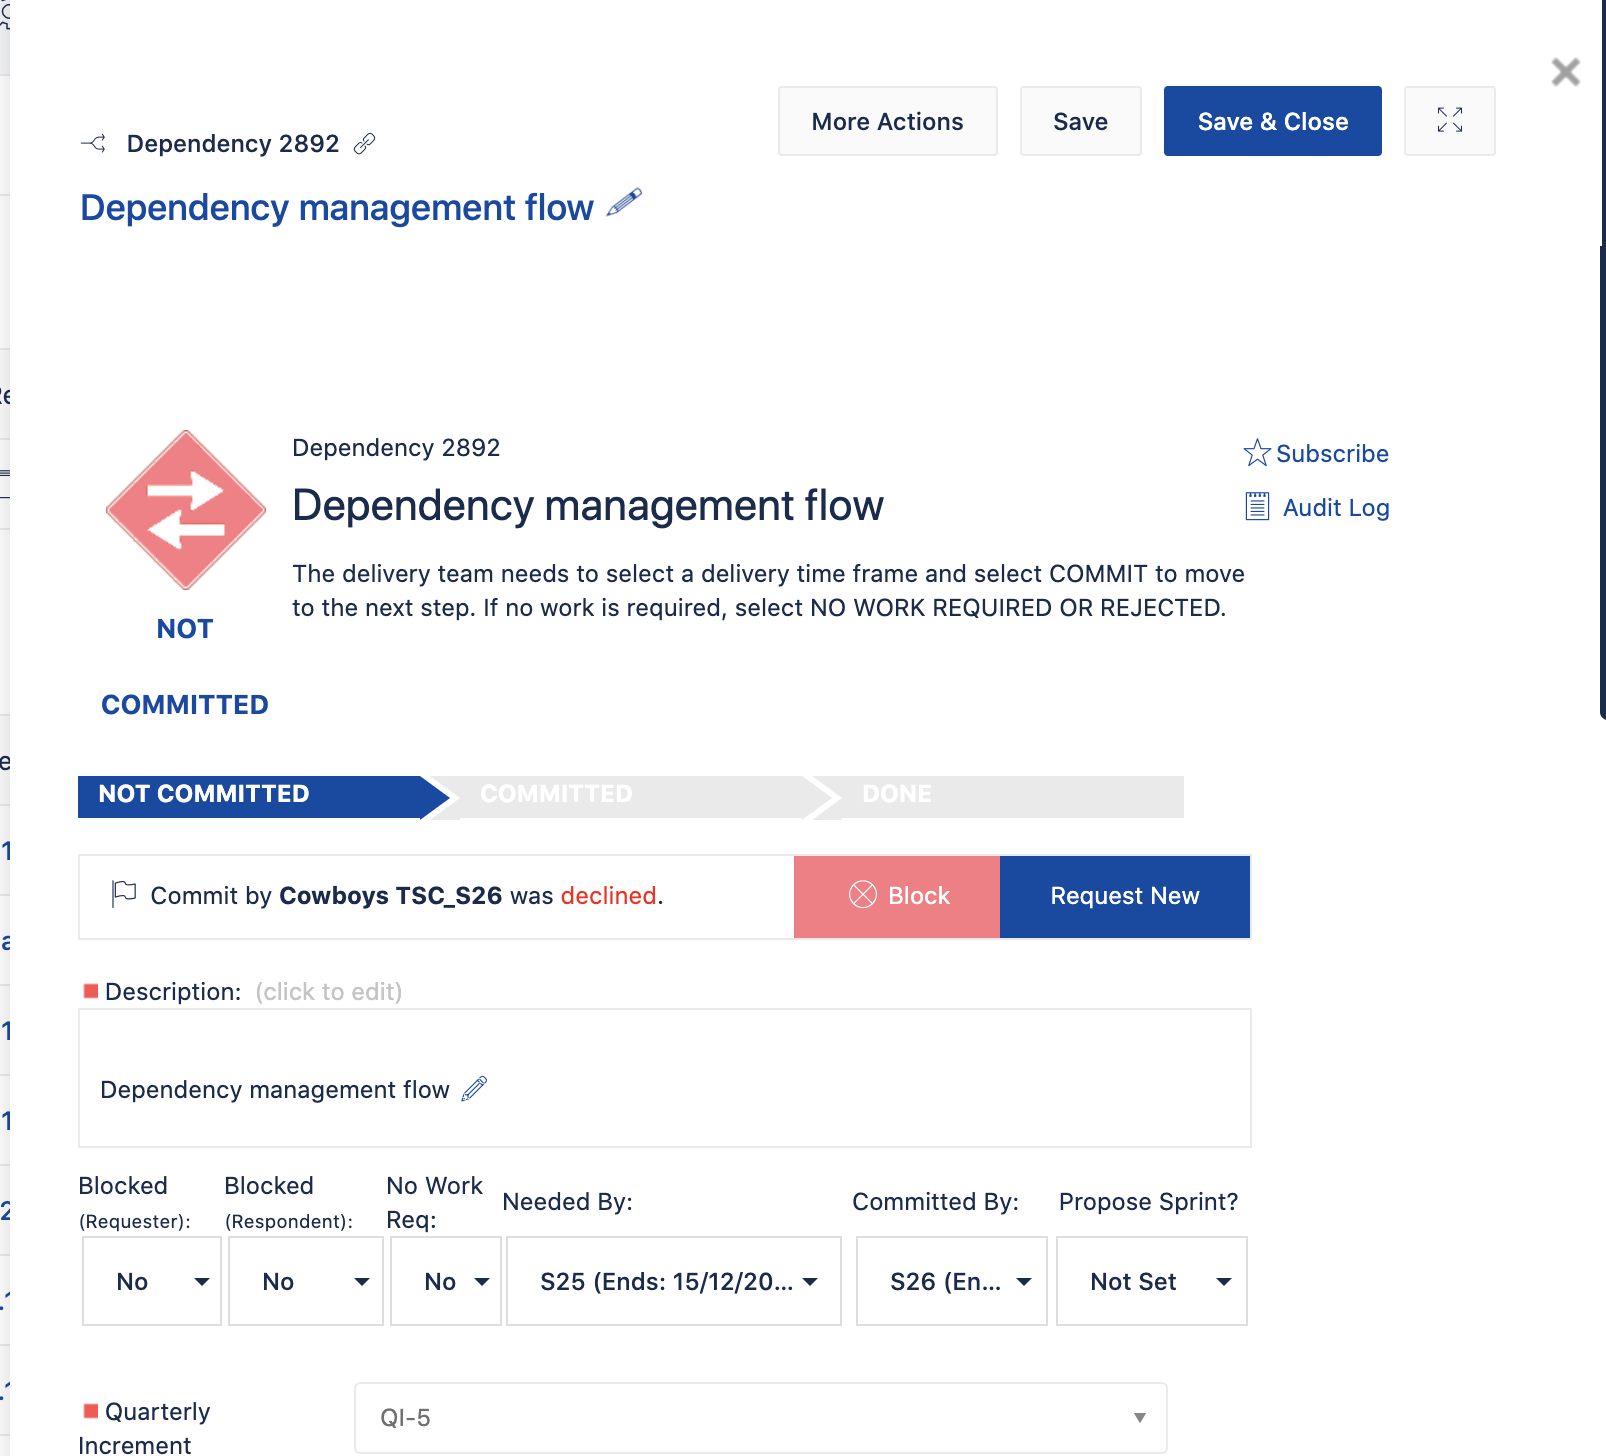Click the Save button
Viewport: 1606px width, 1456px height.
1080,121
